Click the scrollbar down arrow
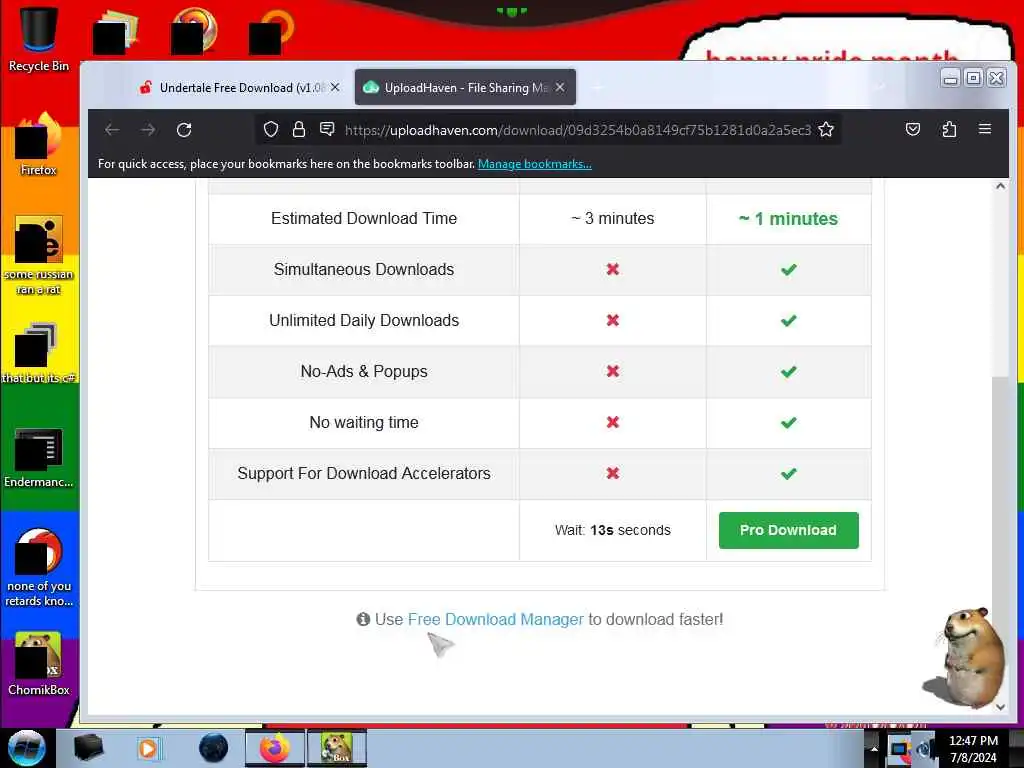This screenshot has height=768, width=1024. click(x=1000, y=707)
